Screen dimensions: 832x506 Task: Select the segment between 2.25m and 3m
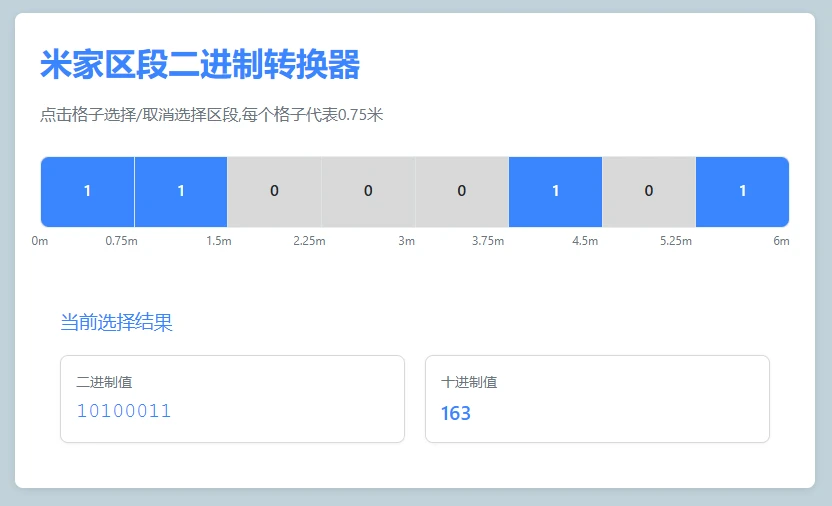(368, 191)
